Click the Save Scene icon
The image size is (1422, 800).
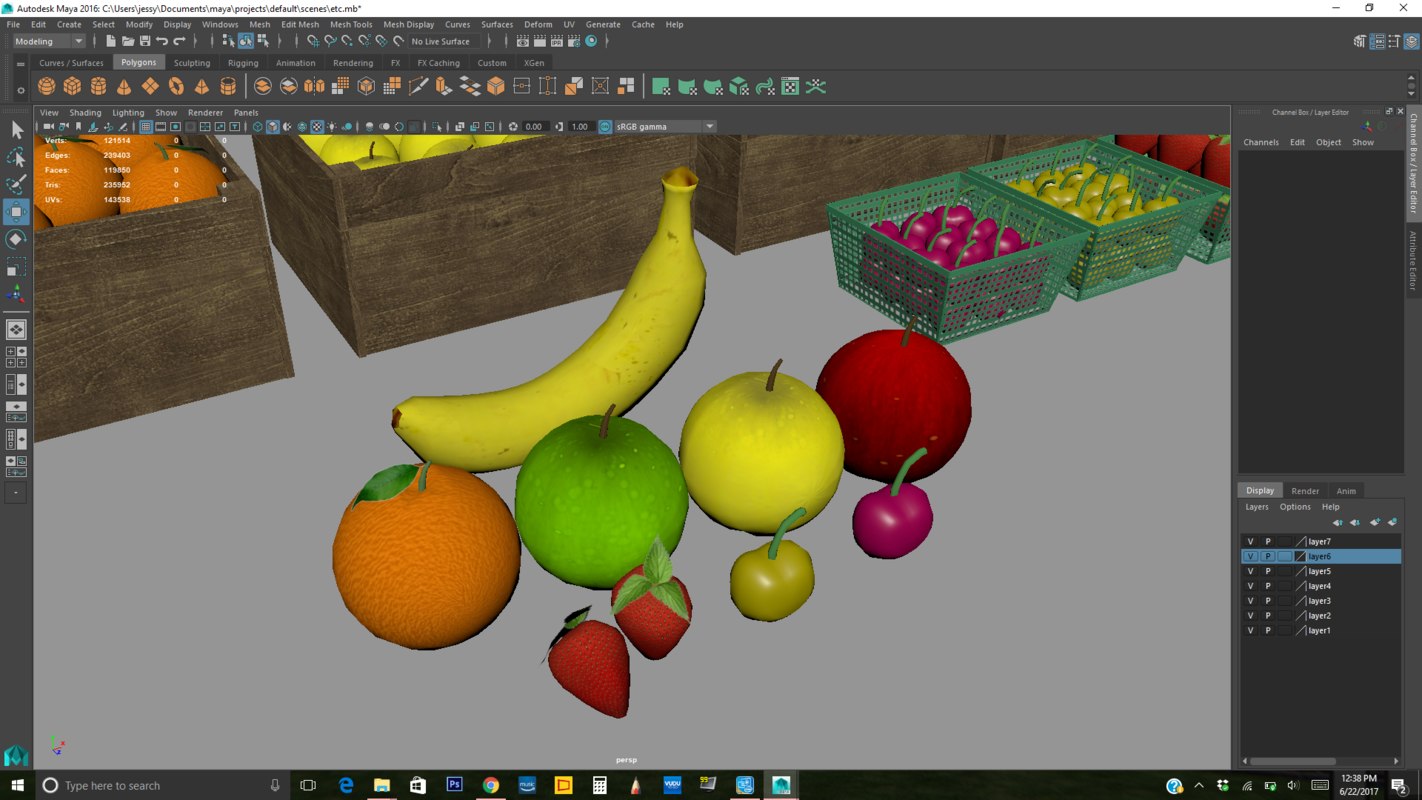pos(143,41)
